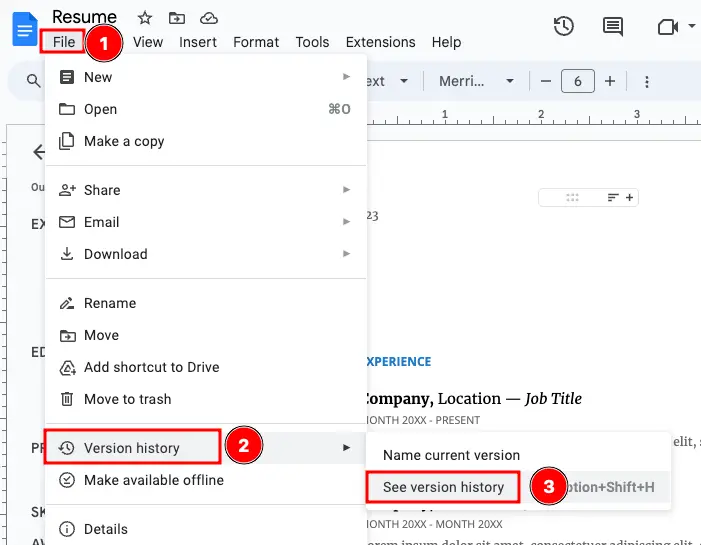
Task: Open the Insert menu
Action: click(198, 42)
